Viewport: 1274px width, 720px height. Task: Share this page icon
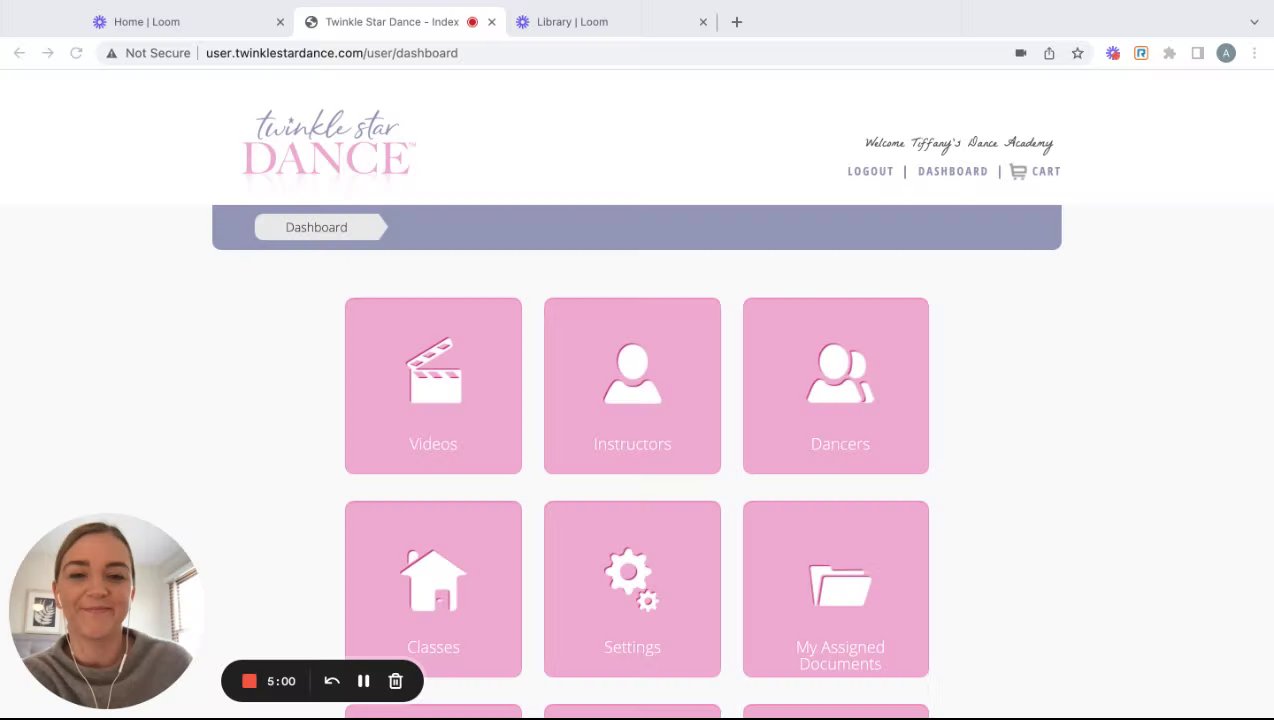coord(1049,53)
